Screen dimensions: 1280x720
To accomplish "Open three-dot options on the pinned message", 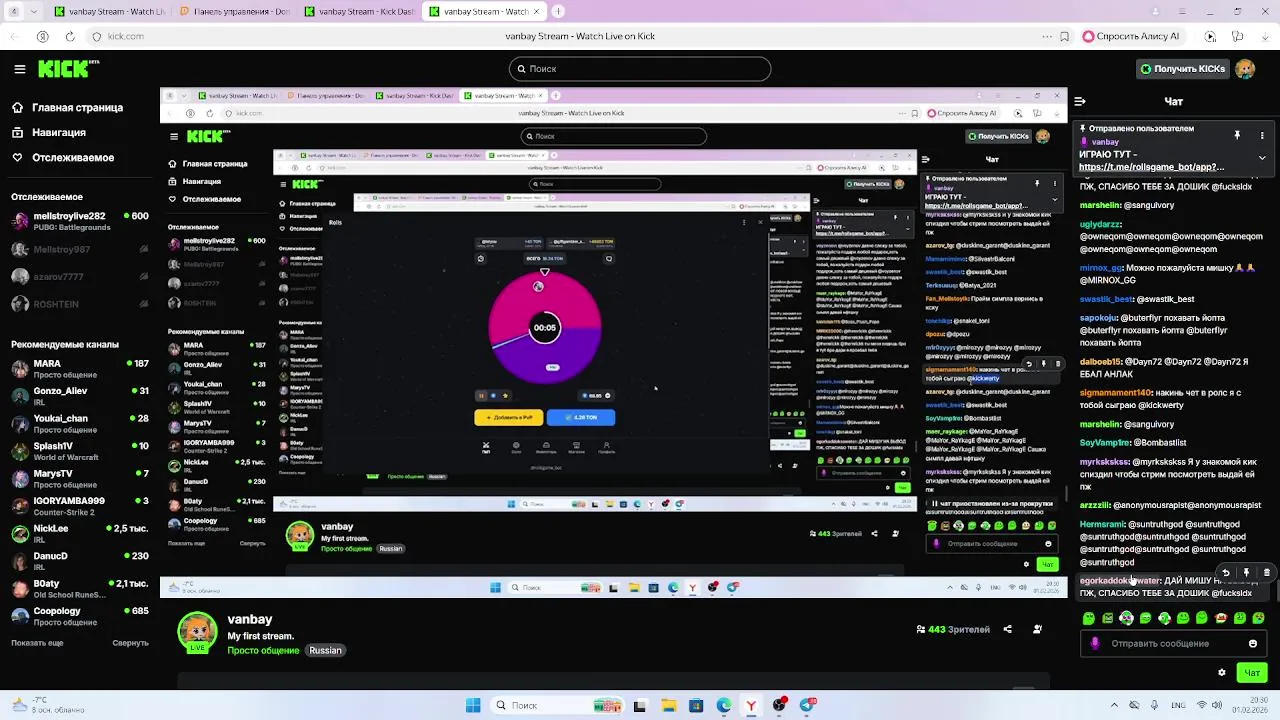I will click(x=1262, y=135).
